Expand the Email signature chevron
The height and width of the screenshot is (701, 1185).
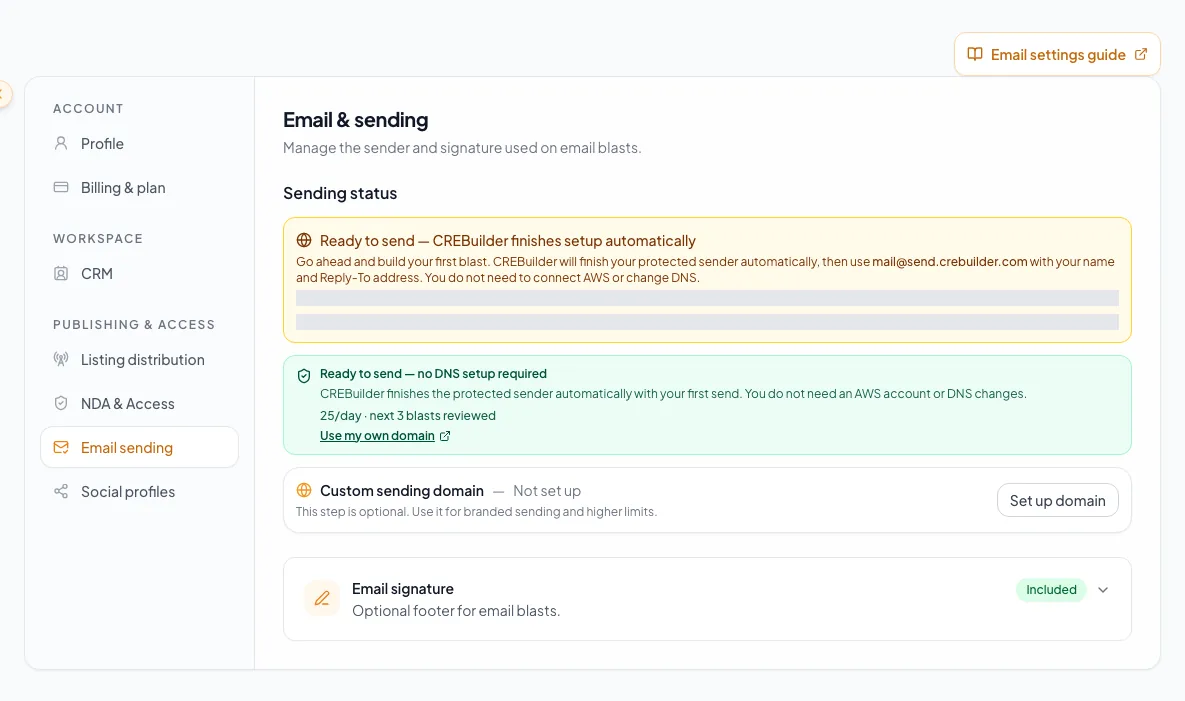pos(1103,590)
